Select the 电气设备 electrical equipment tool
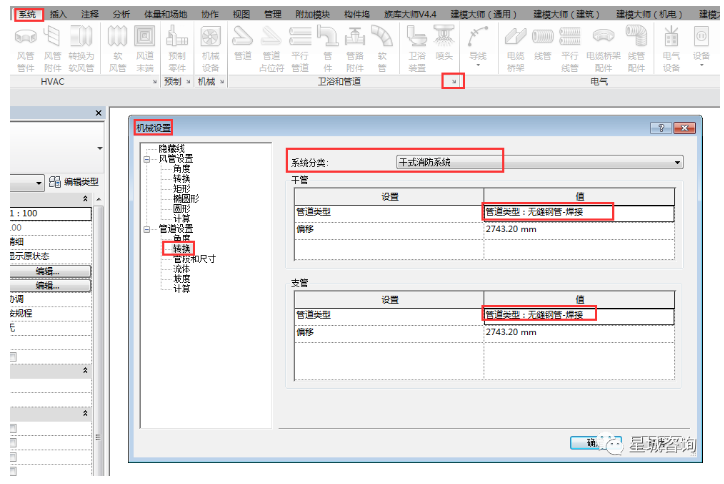This screenshot has width=724, height=484. coord(671,49)
